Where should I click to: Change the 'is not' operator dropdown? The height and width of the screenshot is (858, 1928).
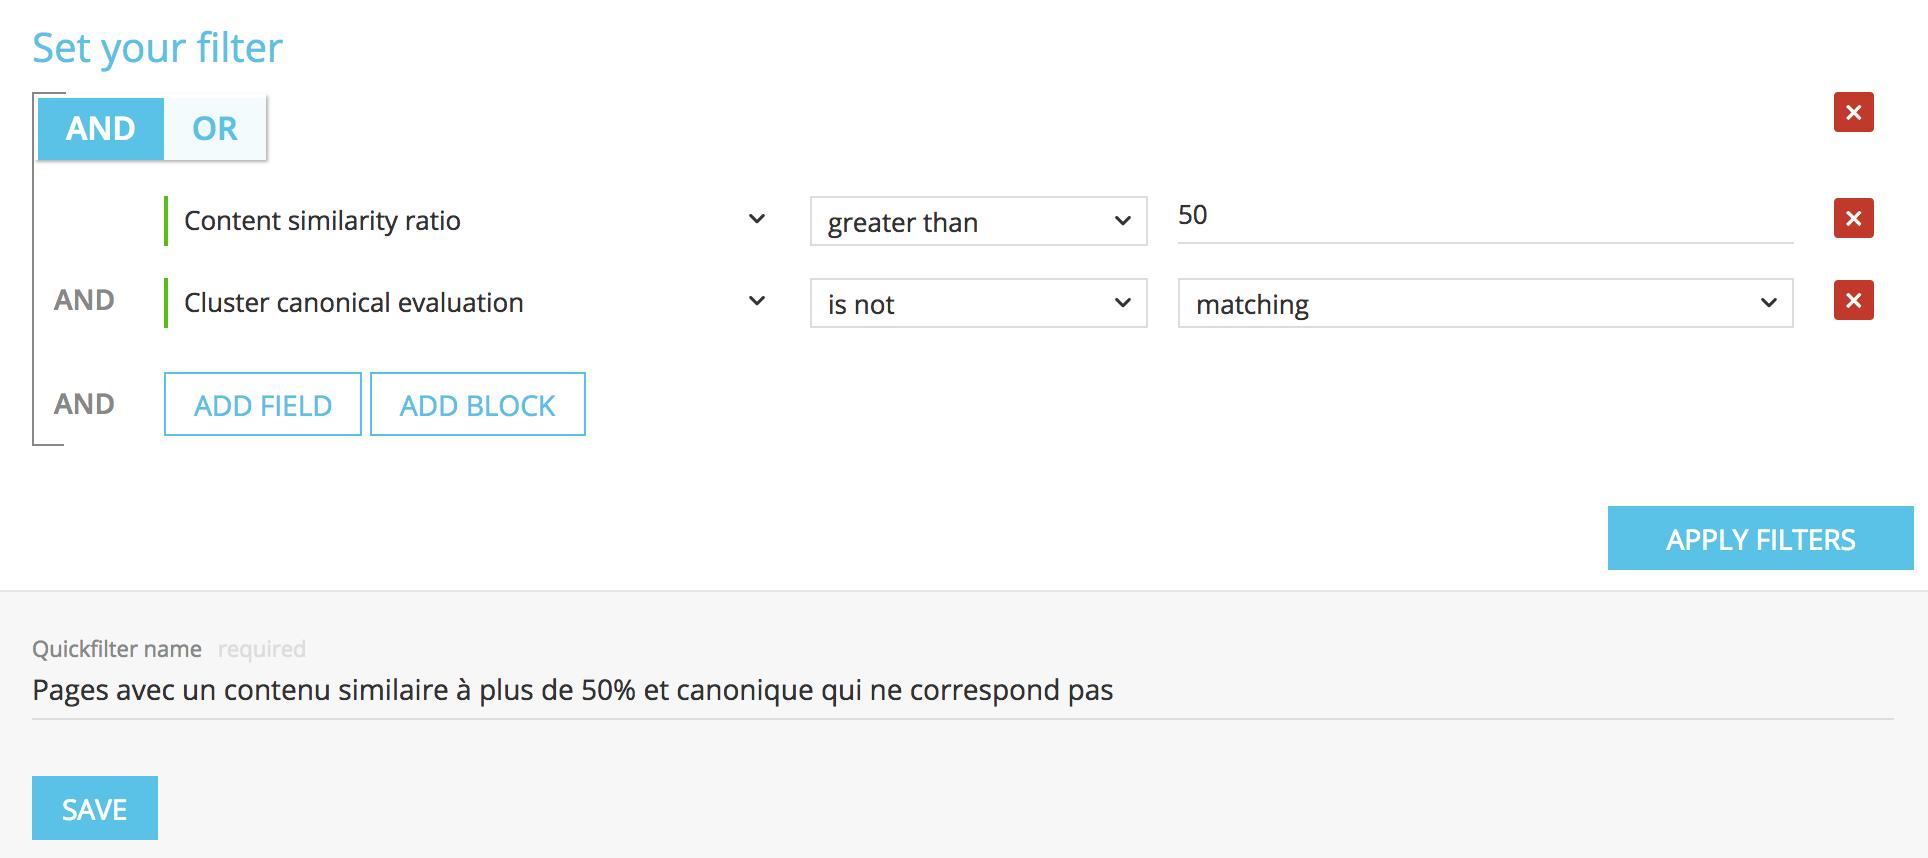(x=977, y=303)
